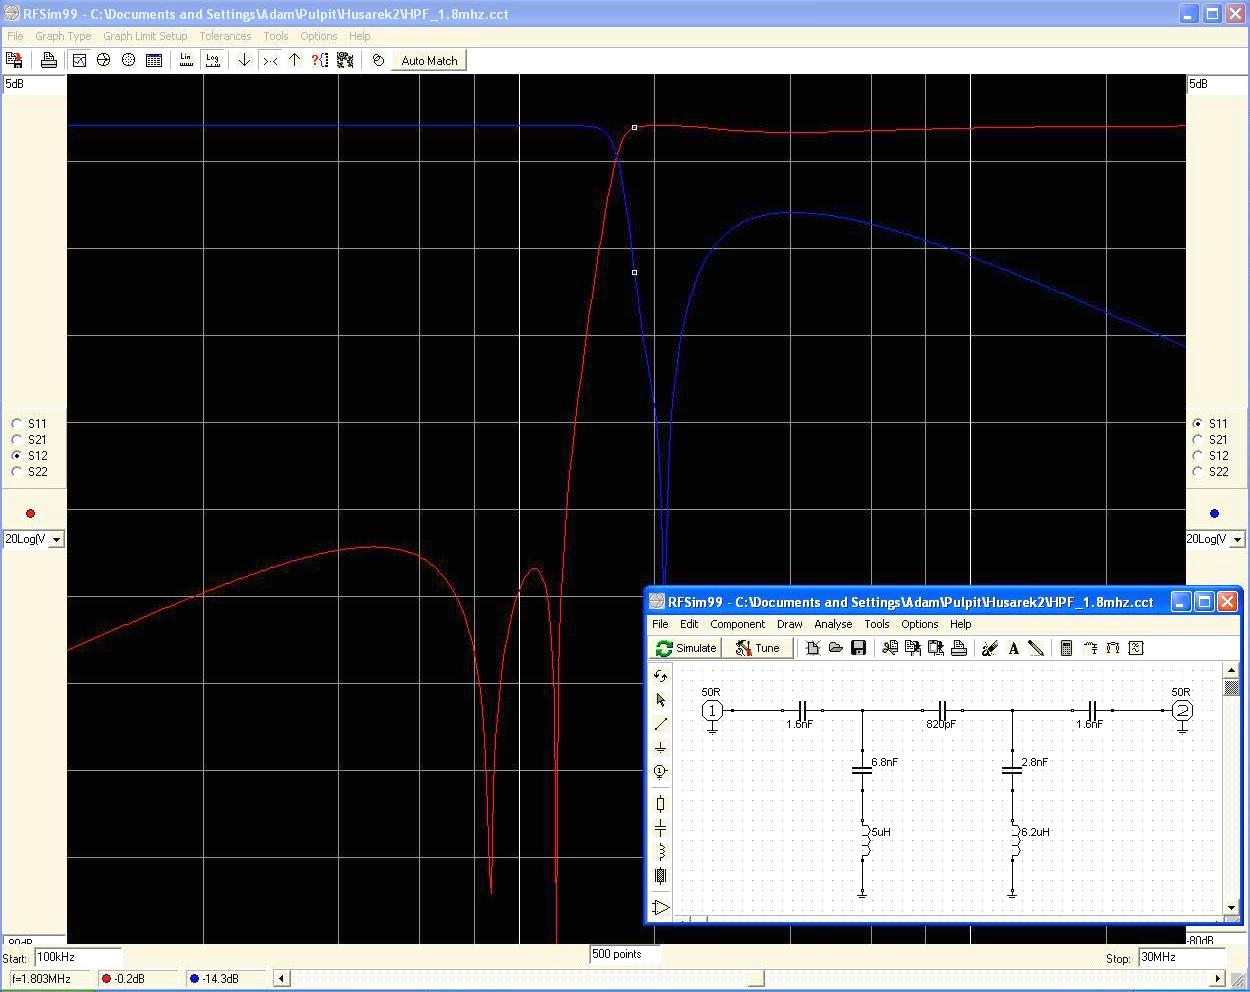Show the tabular data display
Image resolution: width=1250 pixels, height=992 pixels.
[x=154, y=60]
